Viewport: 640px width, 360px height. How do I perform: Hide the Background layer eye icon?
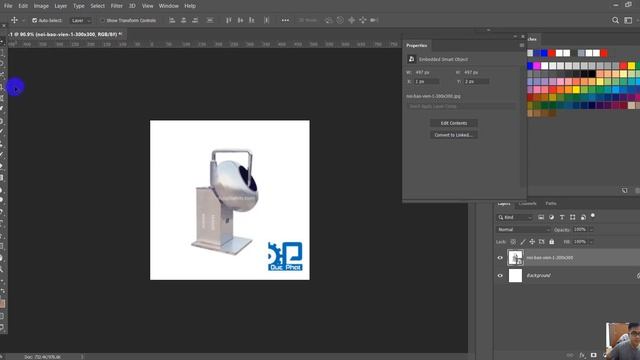pos(500,276)
